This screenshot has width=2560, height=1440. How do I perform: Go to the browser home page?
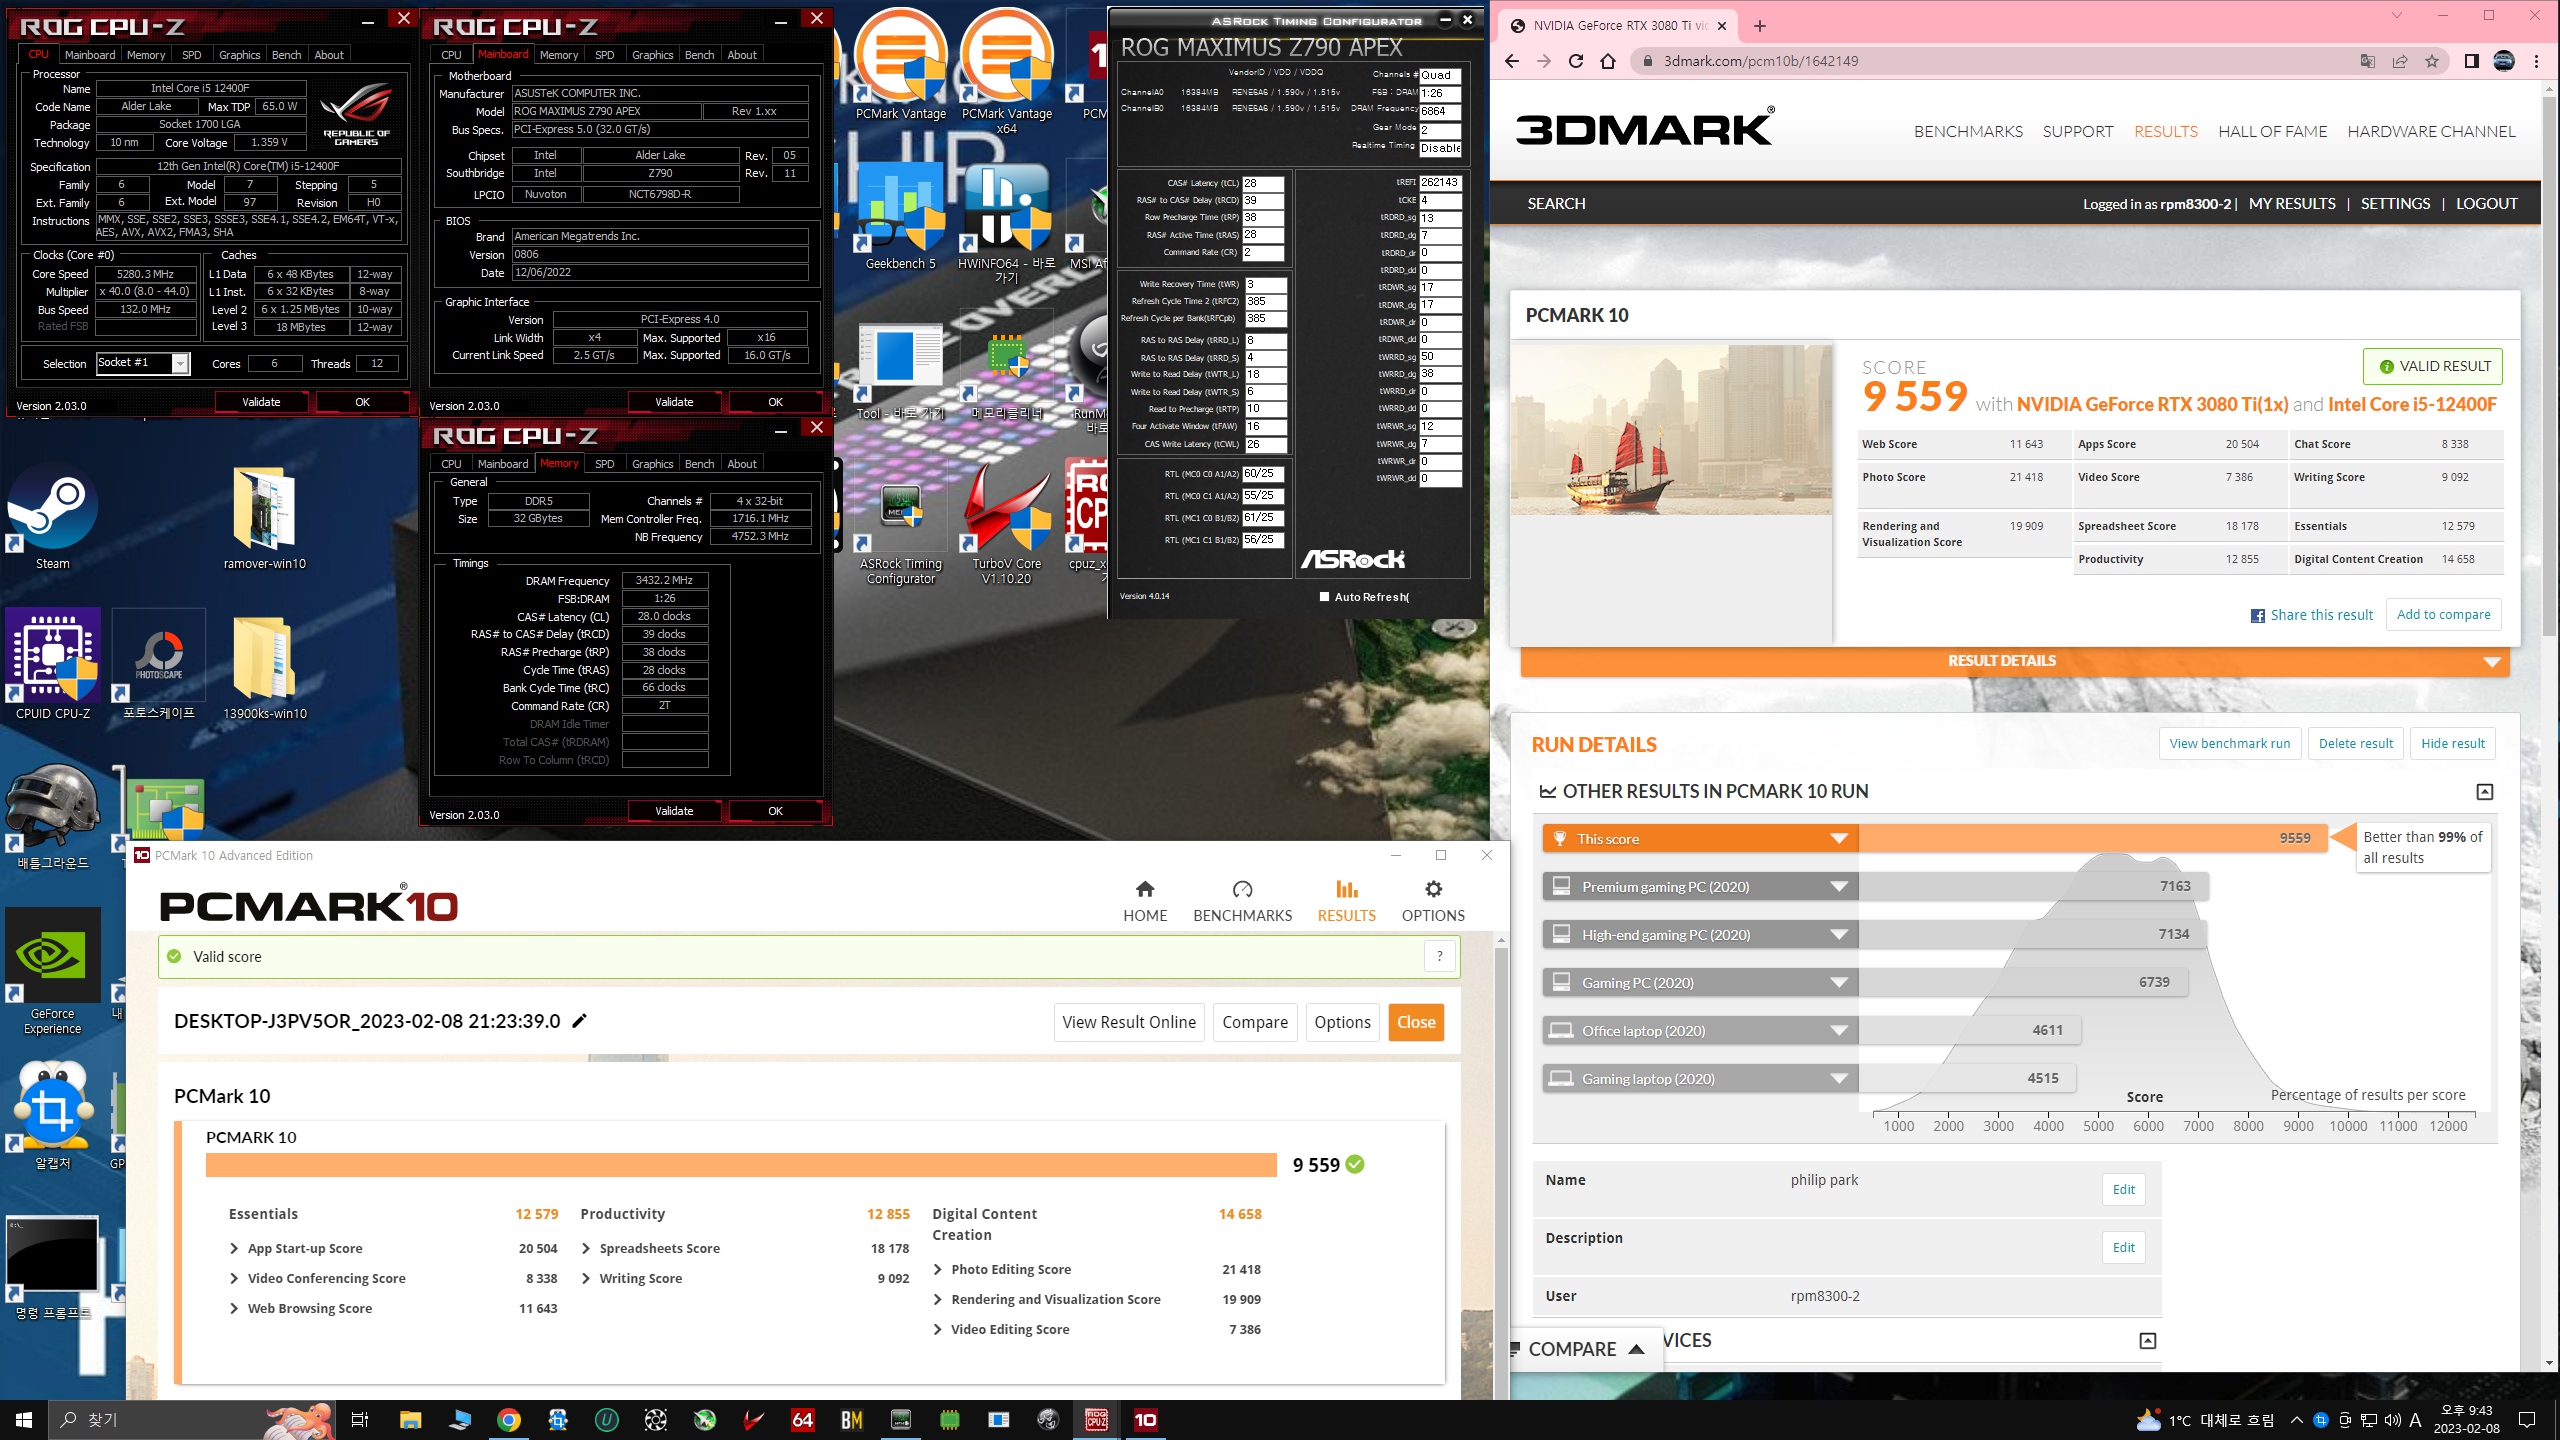click(1608, 61)
